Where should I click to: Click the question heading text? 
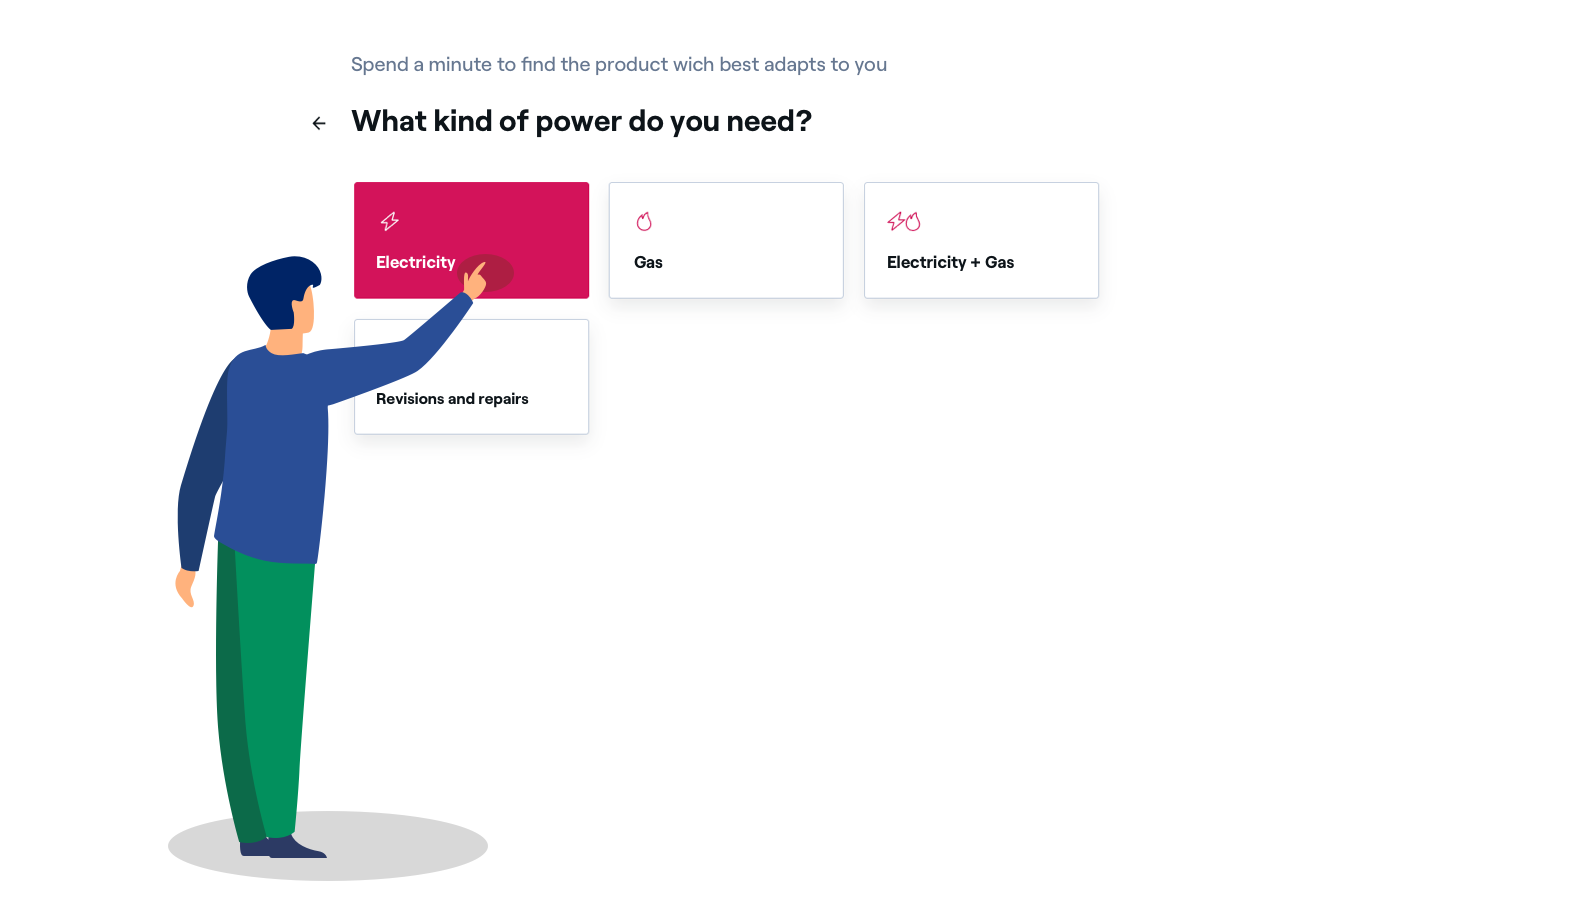coord(581,121)
